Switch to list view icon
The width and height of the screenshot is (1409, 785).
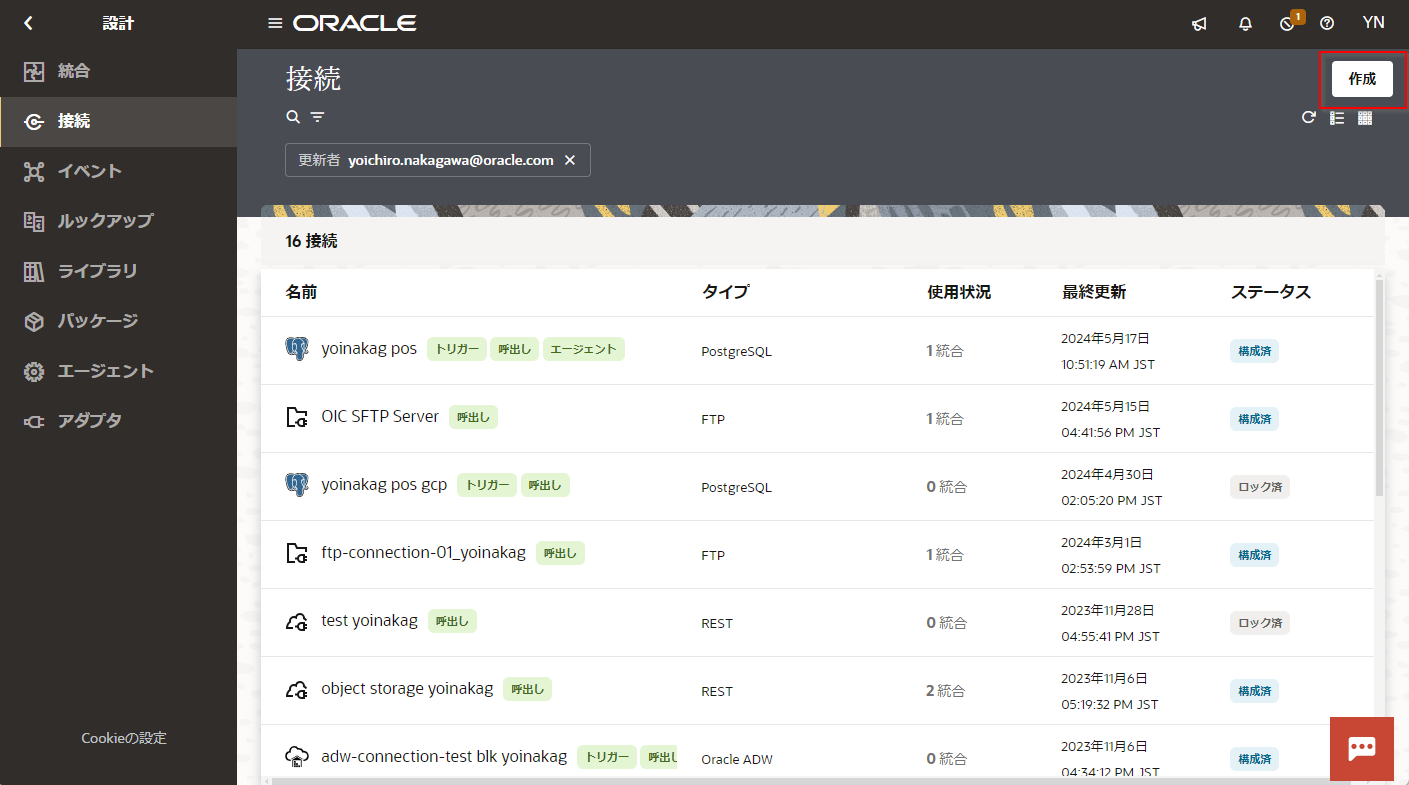click(1337, 118)
